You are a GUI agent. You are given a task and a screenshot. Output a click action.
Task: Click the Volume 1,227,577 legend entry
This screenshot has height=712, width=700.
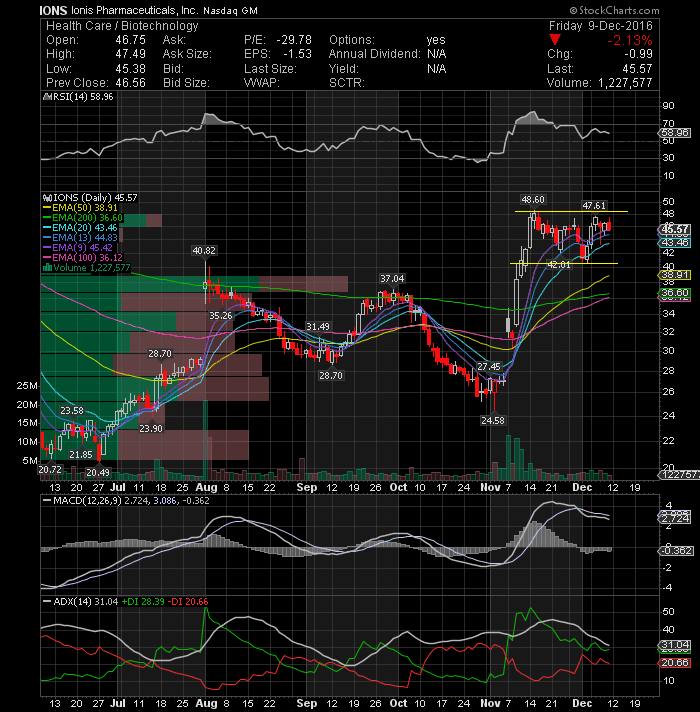tap(87, 267)
